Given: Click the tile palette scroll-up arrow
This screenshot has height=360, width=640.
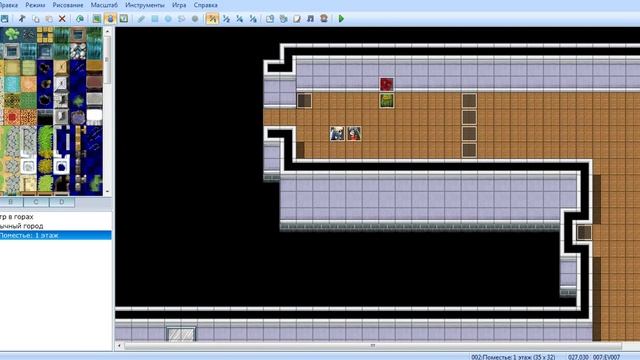Looking at the screenshot, I should pos(108,31).
